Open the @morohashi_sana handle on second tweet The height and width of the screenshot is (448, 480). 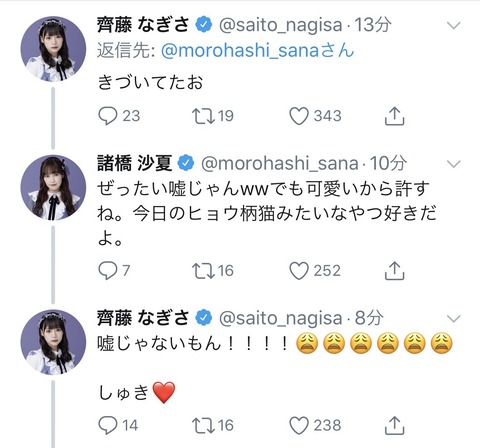(280, 164)
